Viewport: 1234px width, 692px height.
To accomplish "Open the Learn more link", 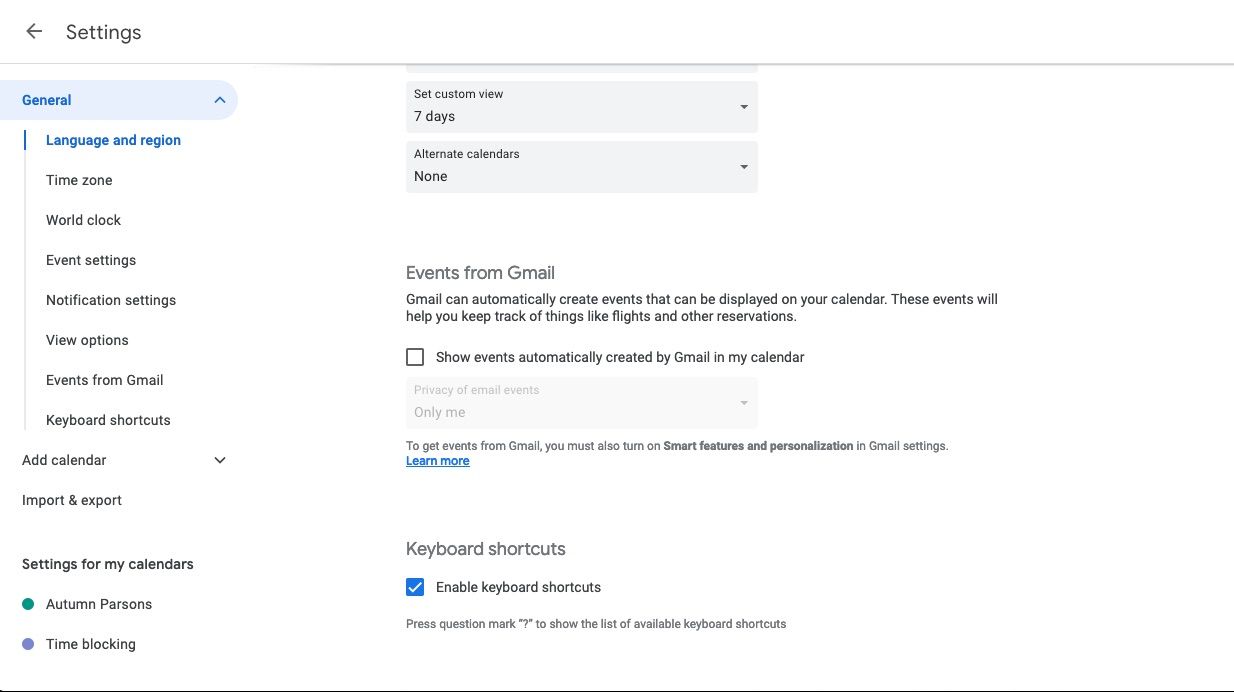I will [437, 460].
